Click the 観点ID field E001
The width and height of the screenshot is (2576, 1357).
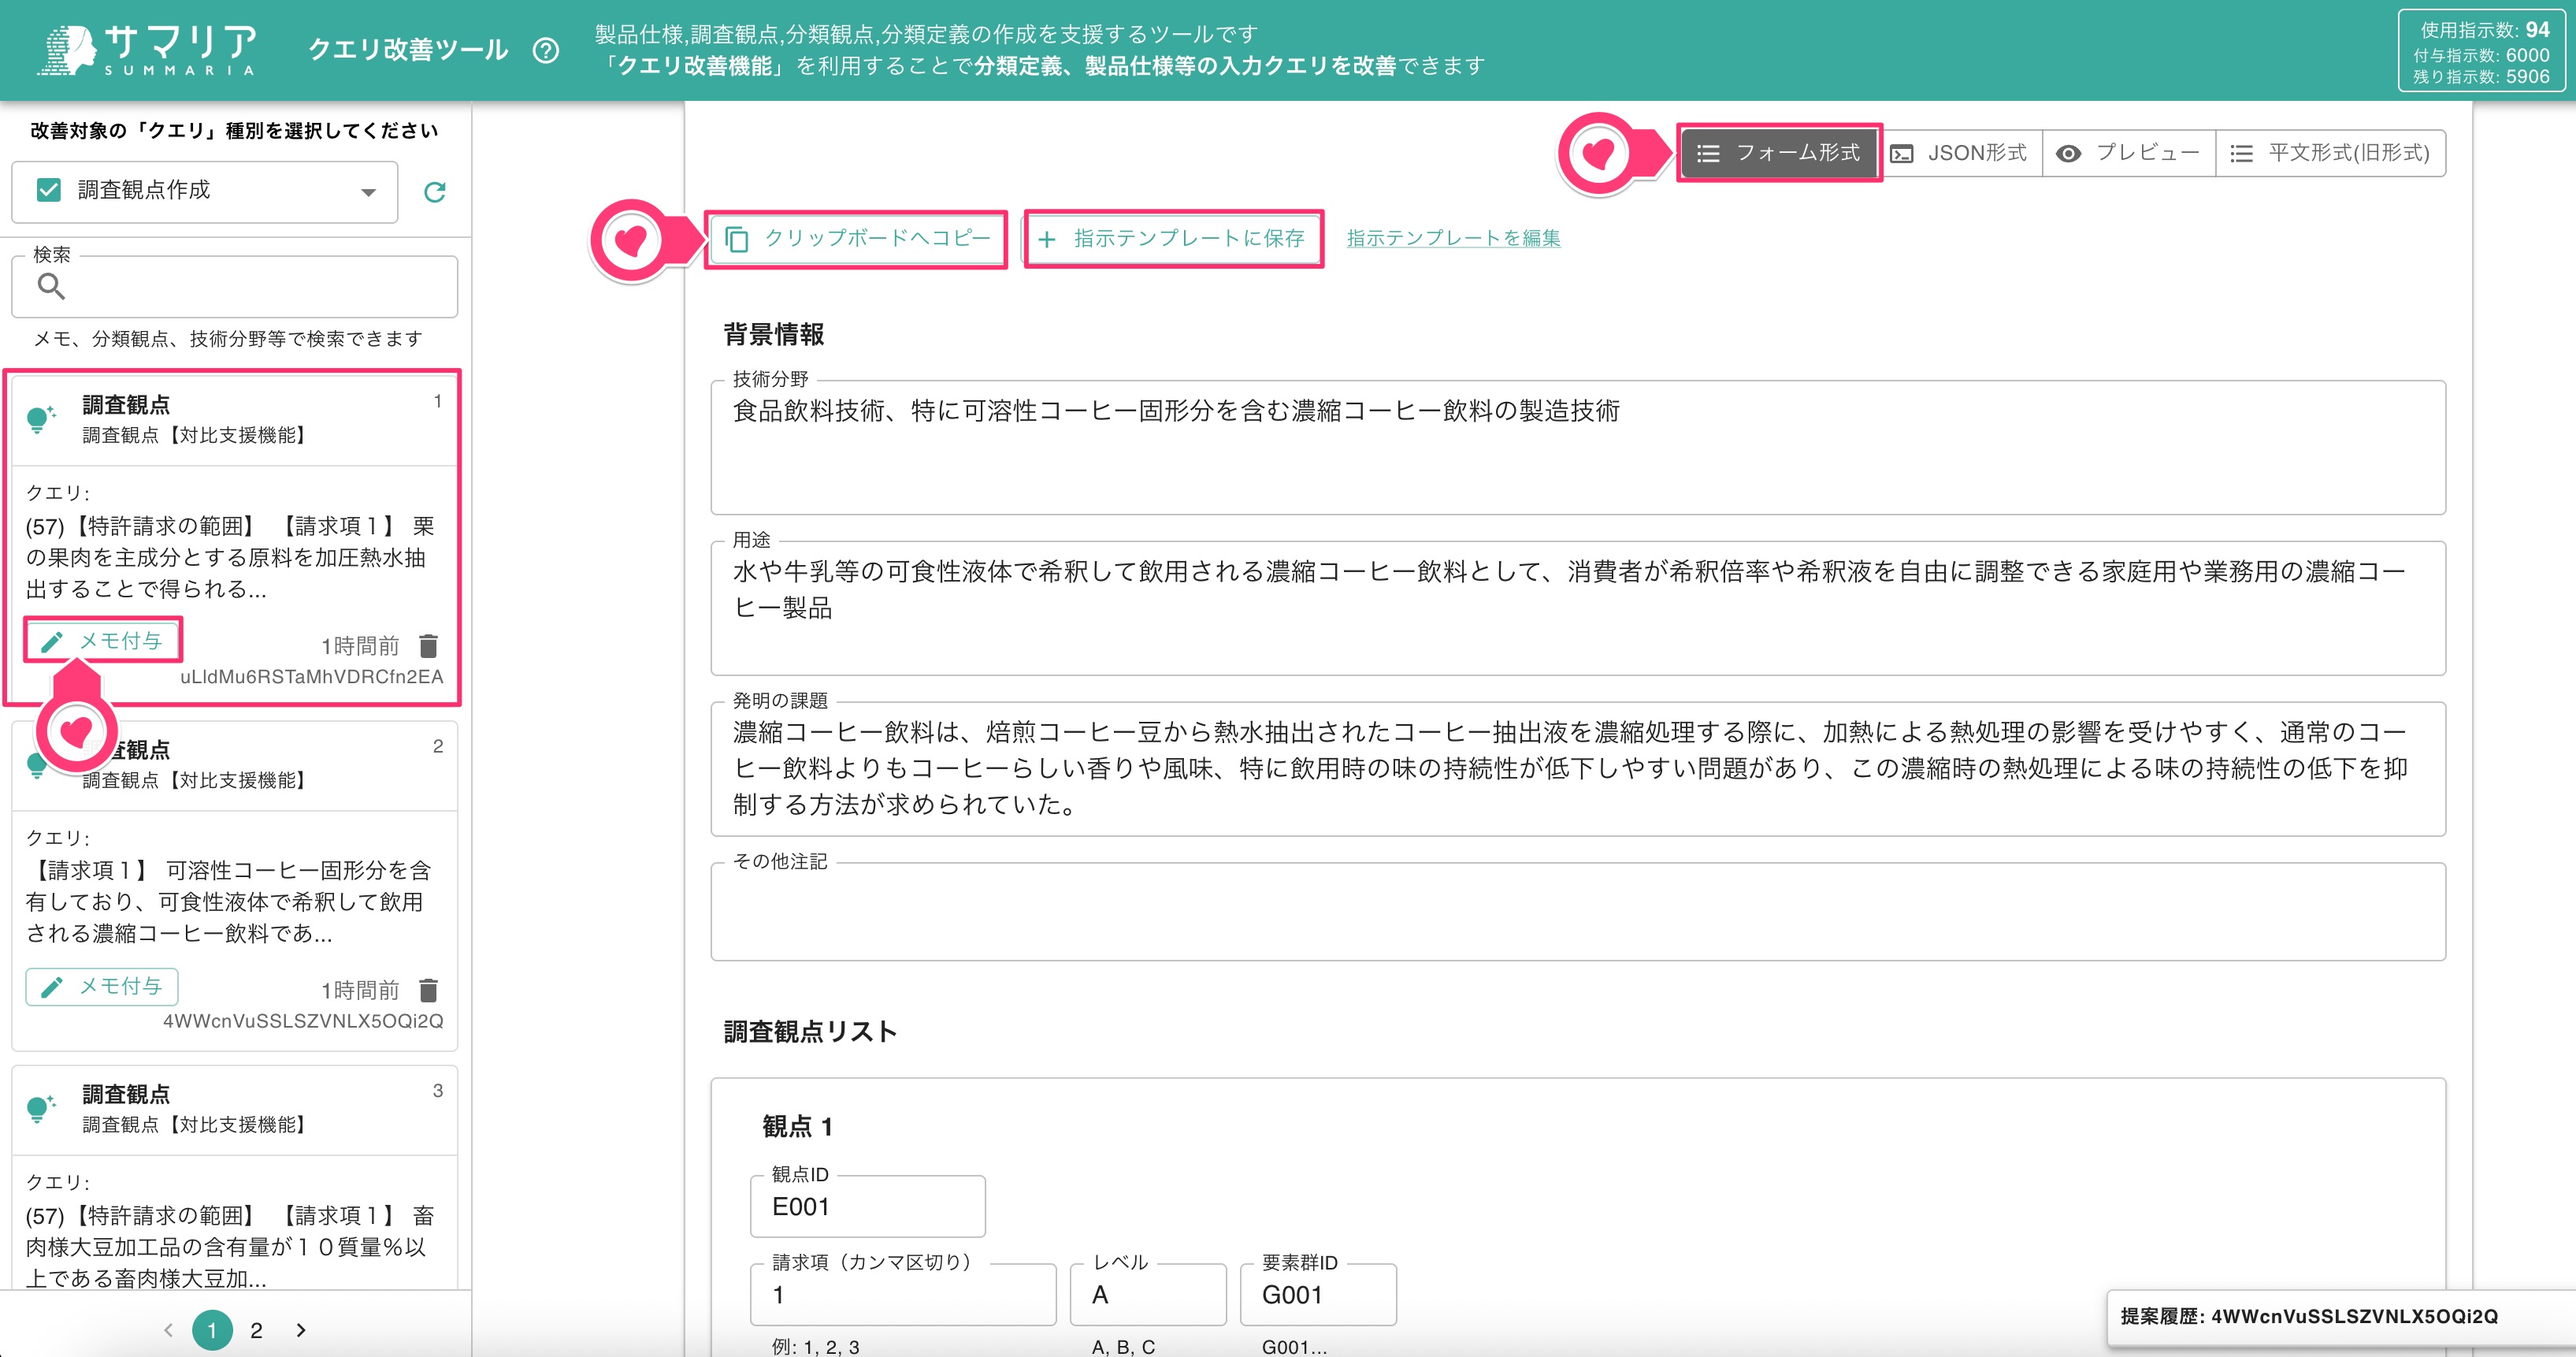(868, 1206)
